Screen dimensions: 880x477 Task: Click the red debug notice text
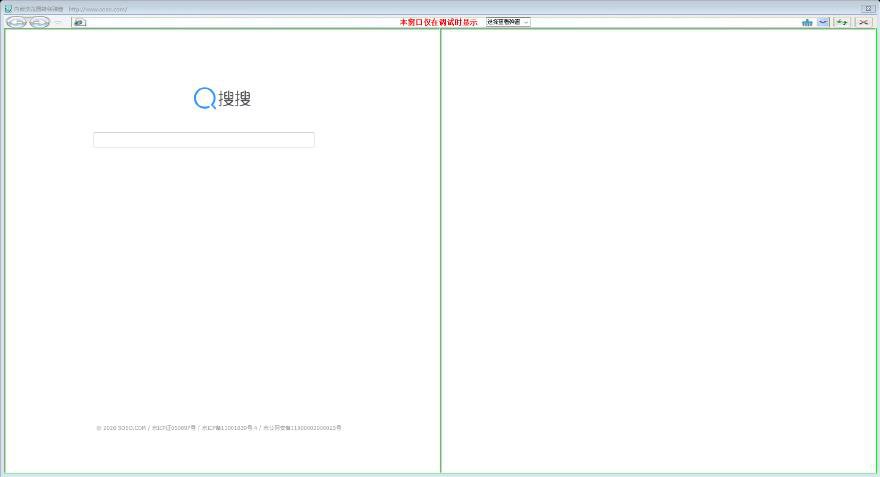coord(438,22)
